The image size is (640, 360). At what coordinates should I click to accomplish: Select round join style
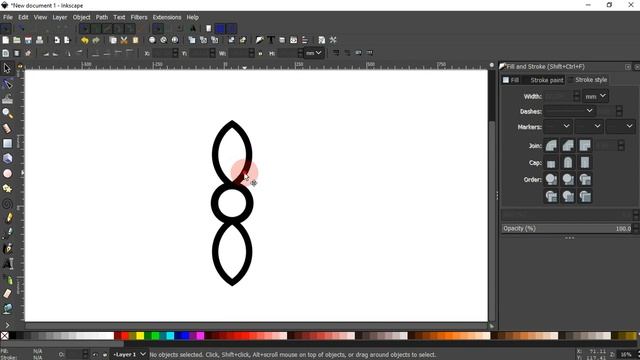pyautogui.click(x=551, y=146)
